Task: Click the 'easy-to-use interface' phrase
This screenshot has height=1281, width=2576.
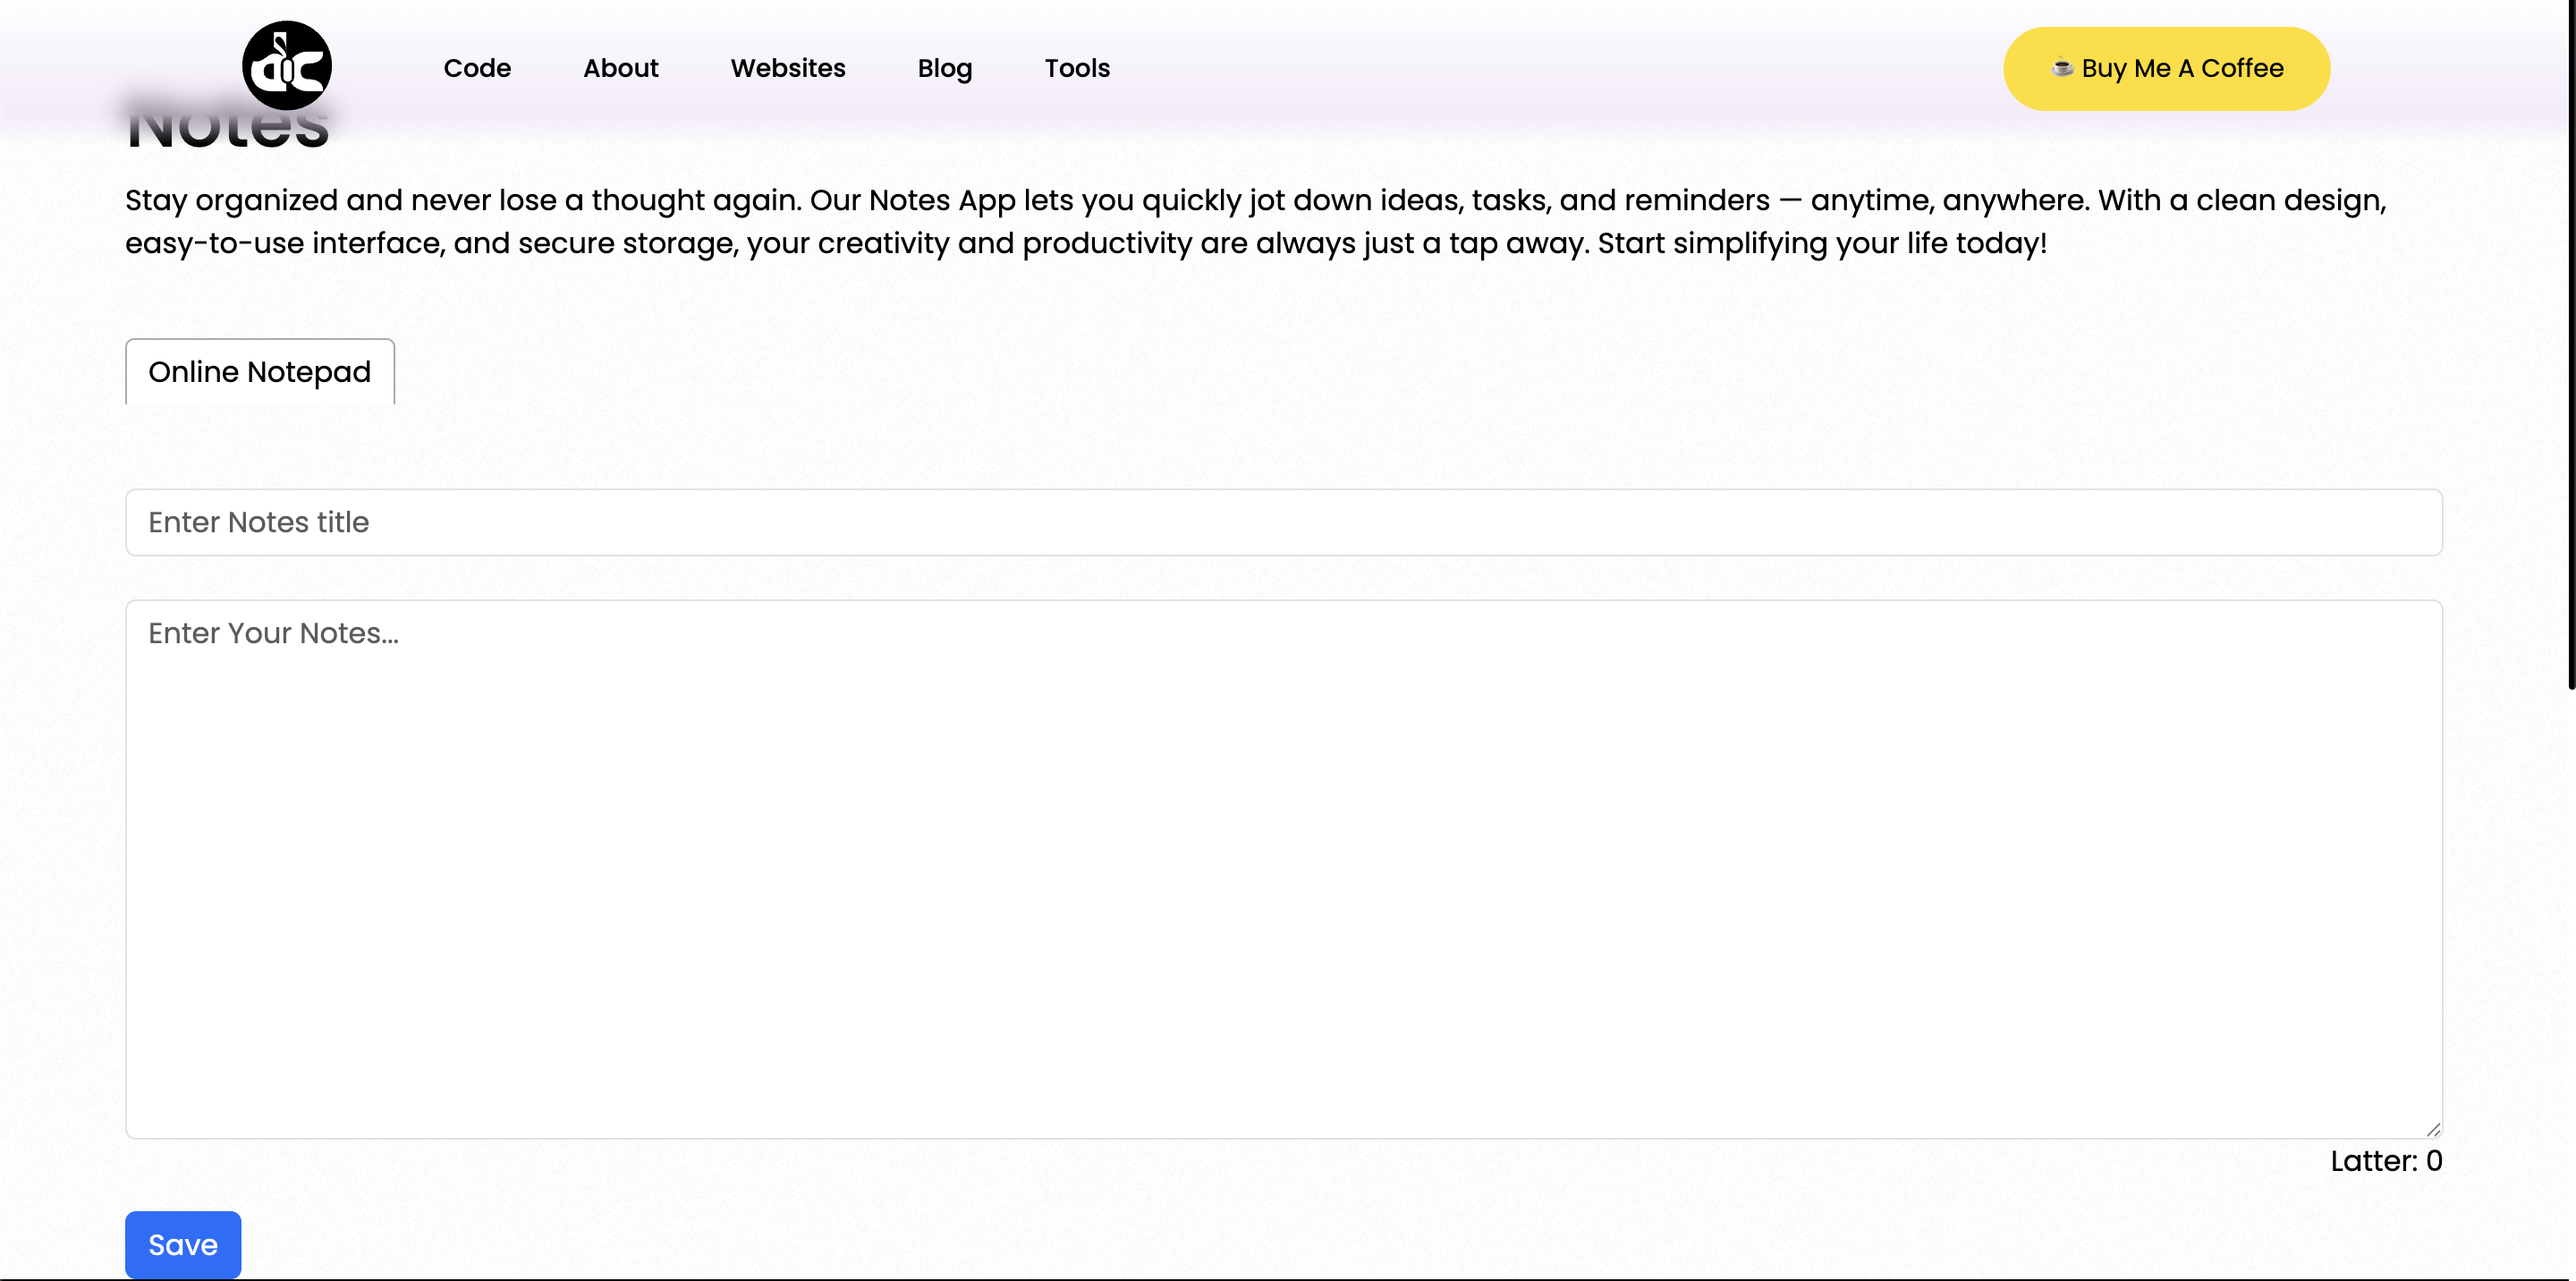Action: pyautogui.click(x=284, y=243)
